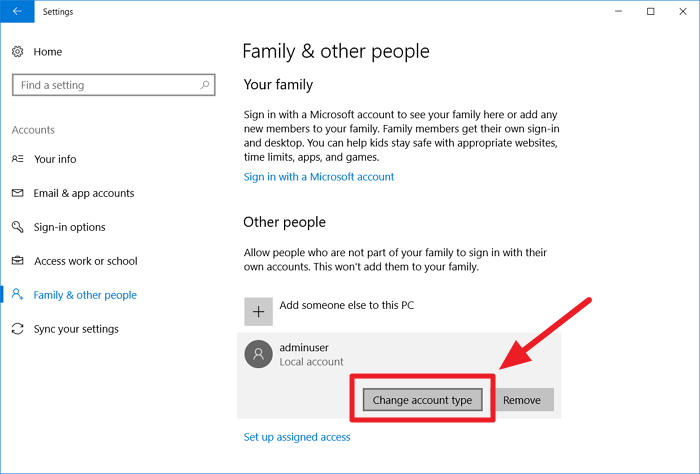This screenshot has height=474, width=700.
Task: Go to Email & app accounts
Action: 84,193
